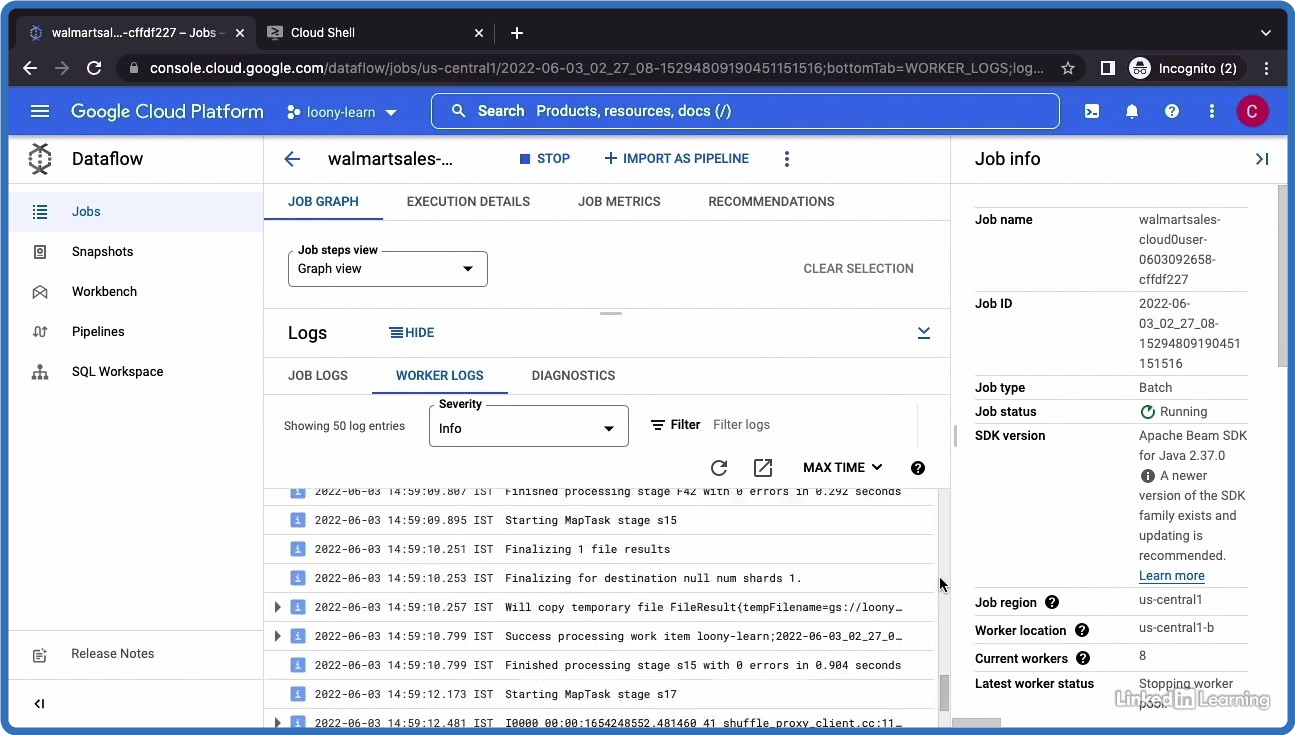Screen dimensions: 1295x735
Task: Open the MAX TIME dropdown
Action: coord(843,468)
